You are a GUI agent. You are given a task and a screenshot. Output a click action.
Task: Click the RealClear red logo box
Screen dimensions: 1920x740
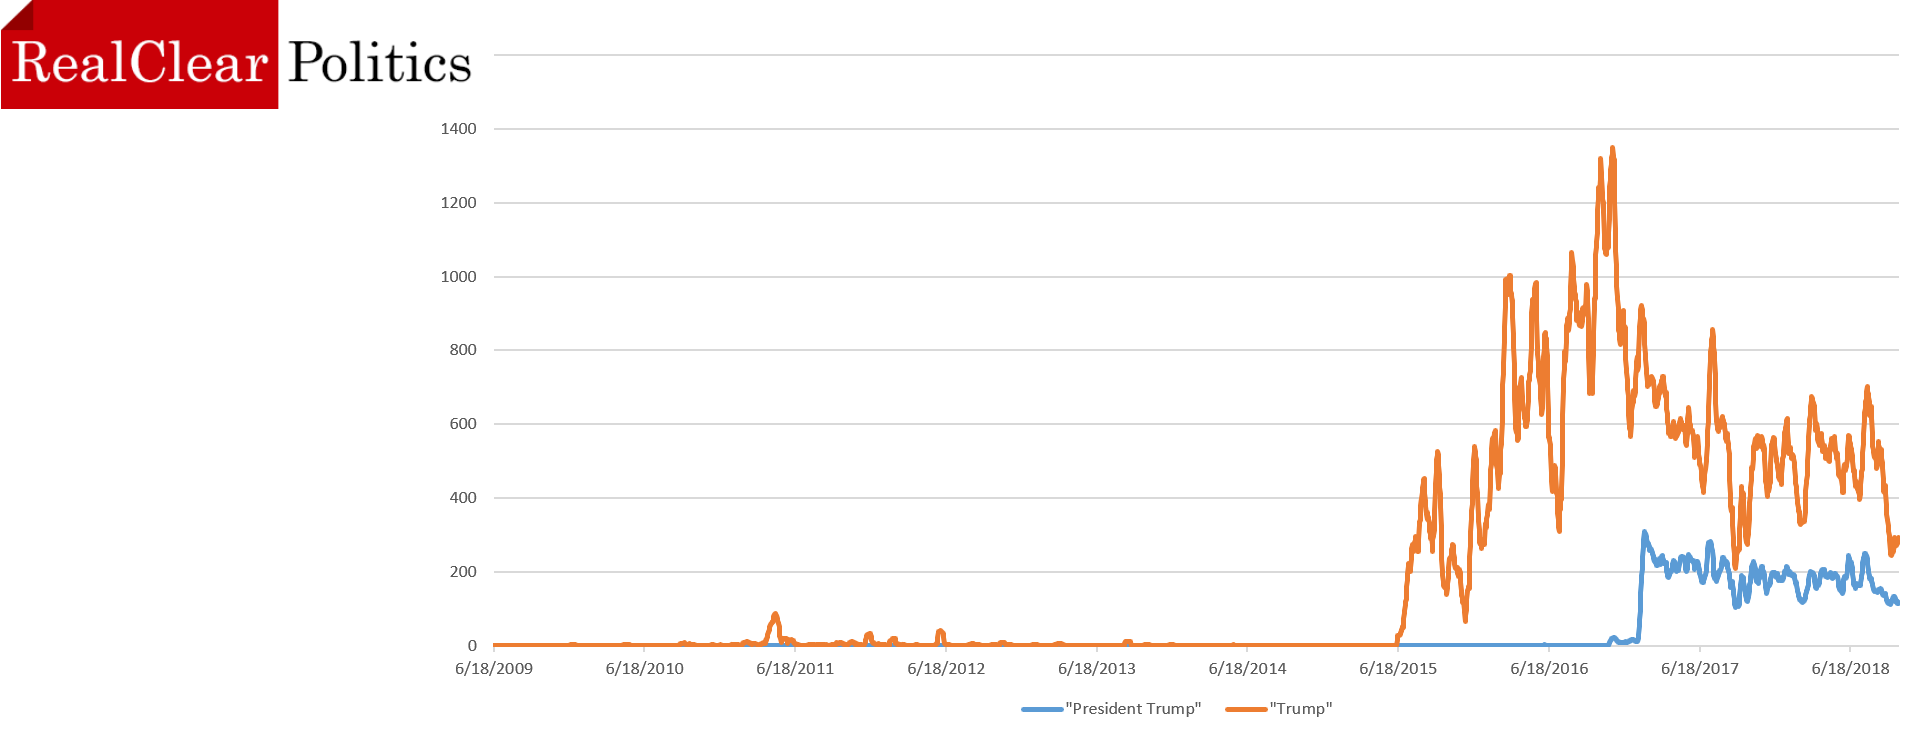pos(140,55)
